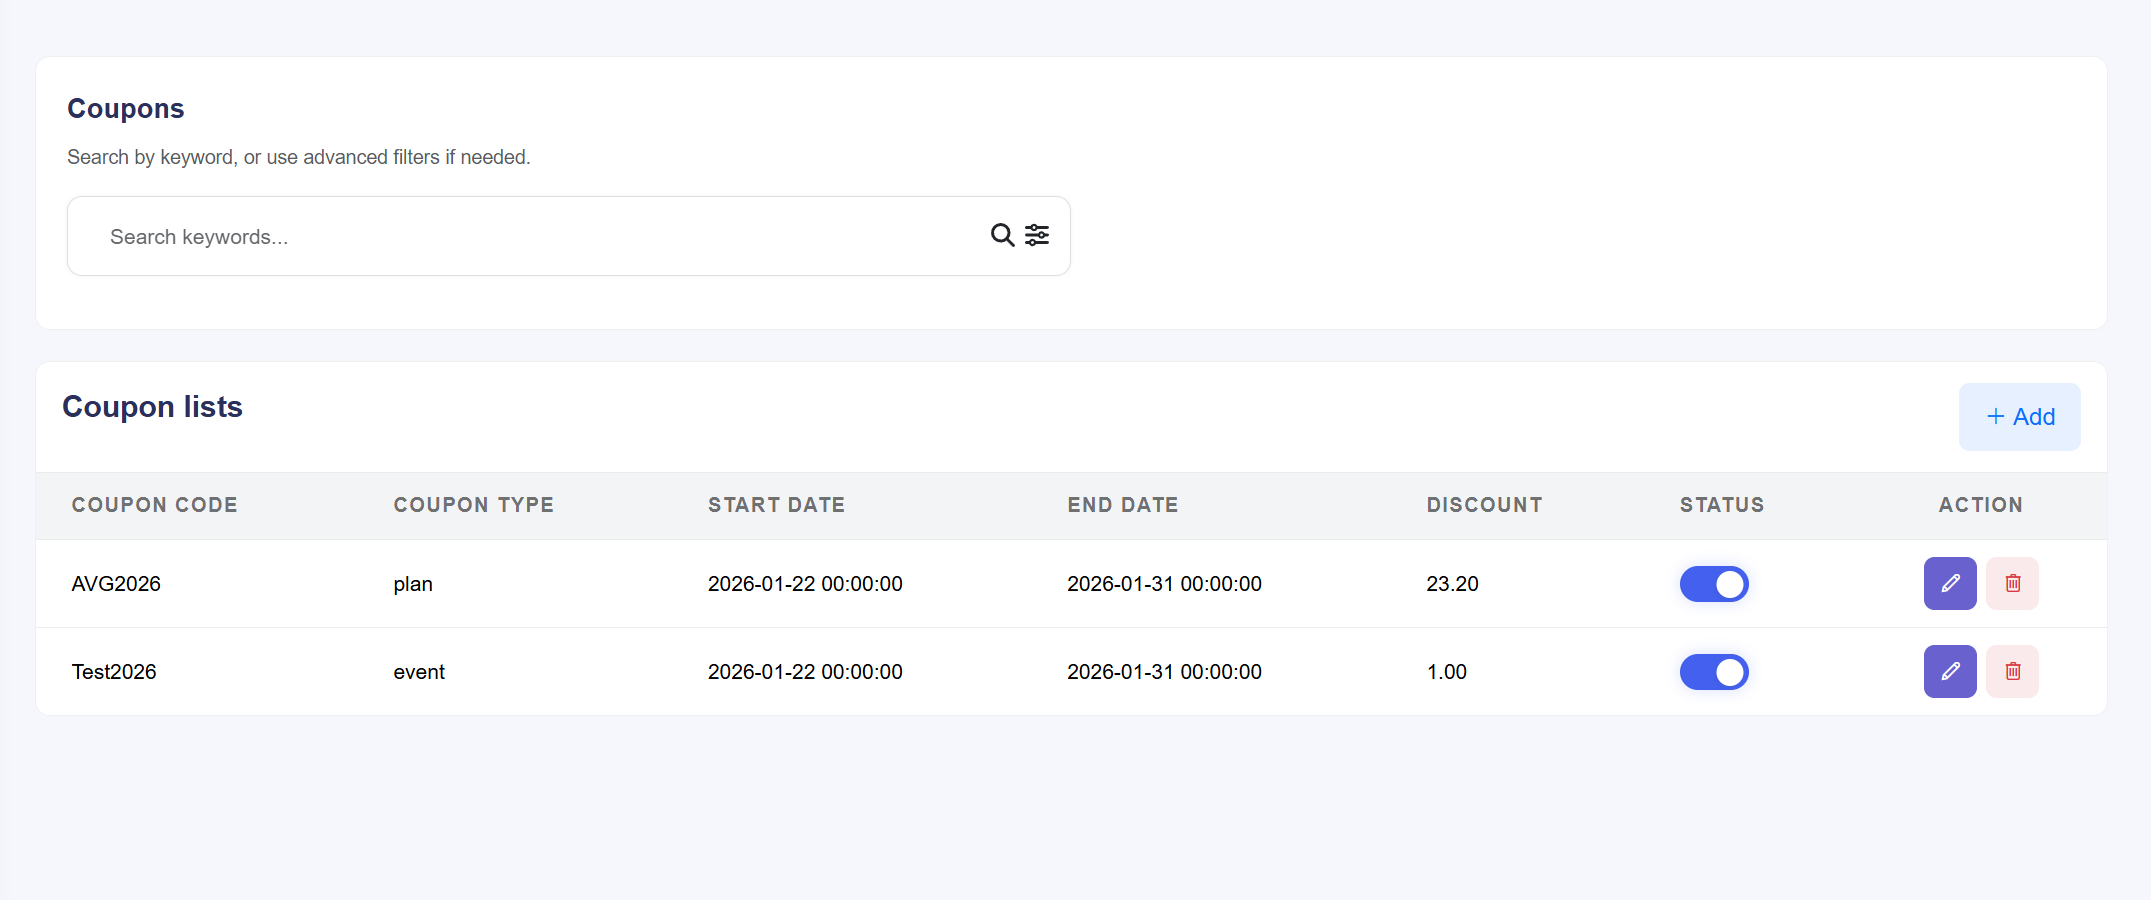Open the advanced filters icon

(1037, 235)
